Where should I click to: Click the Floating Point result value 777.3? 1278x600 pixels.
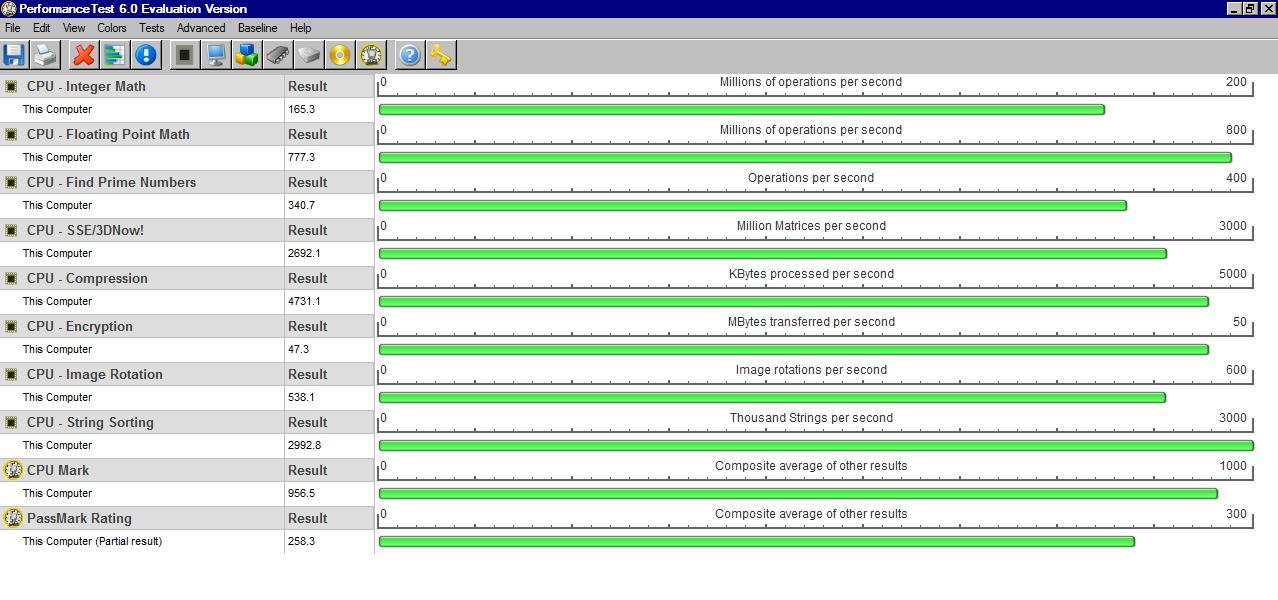coord(301,157)
